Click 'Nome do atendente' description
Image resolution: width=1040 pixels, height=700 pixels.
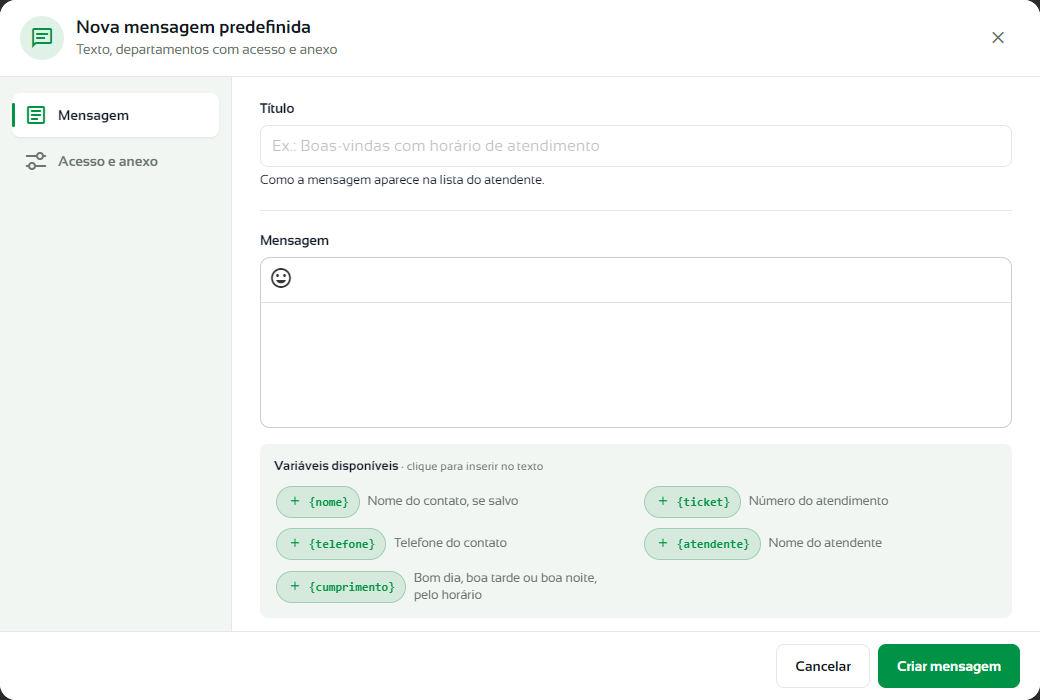click(824, 543)
